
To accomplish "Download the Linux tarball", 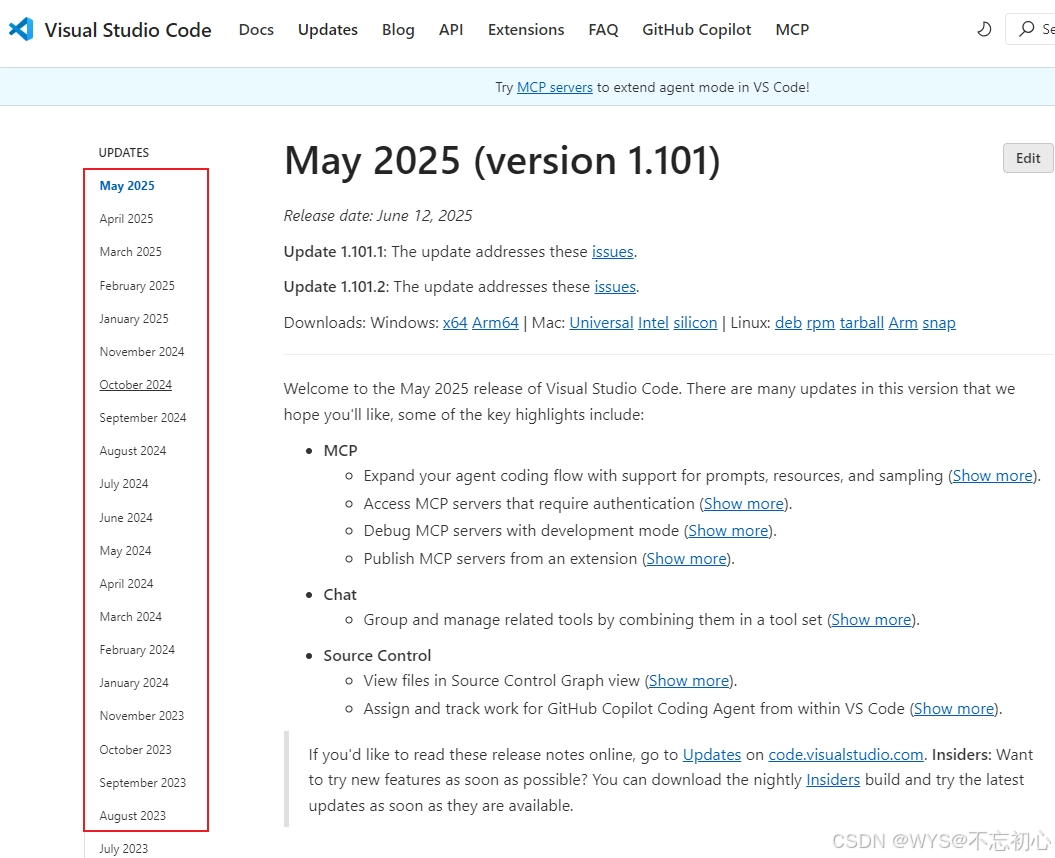I will point(862,323).
